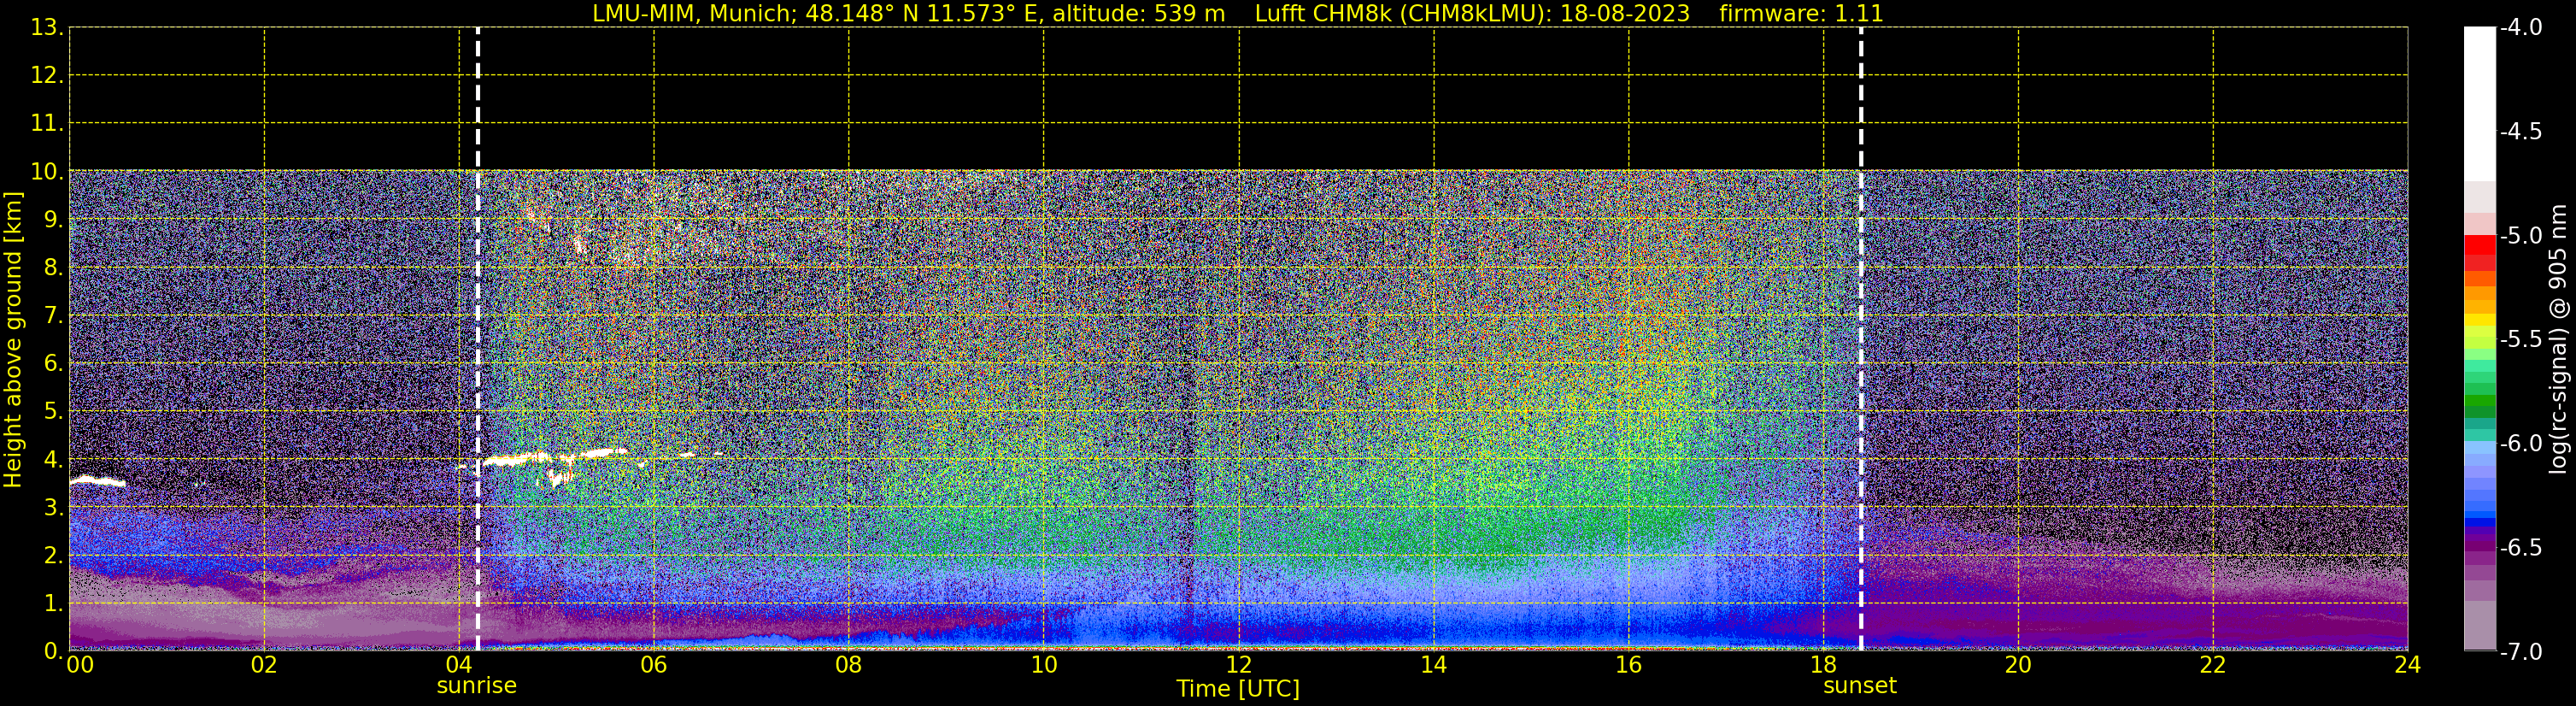Click the time axis tick label '20'
2576x706 pixels.
pyautogui.click(x=2018, y=665)
